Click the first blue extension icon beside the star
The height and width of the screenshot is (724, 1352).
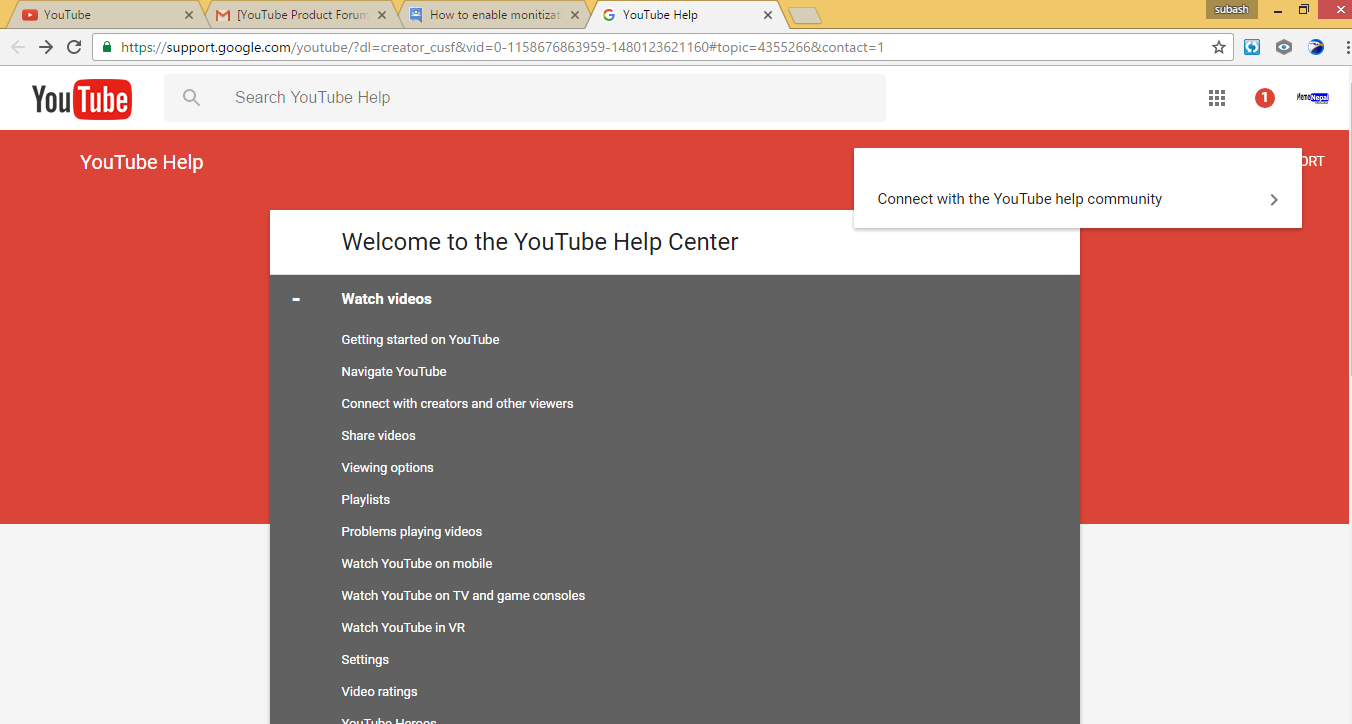point(1252,47)
